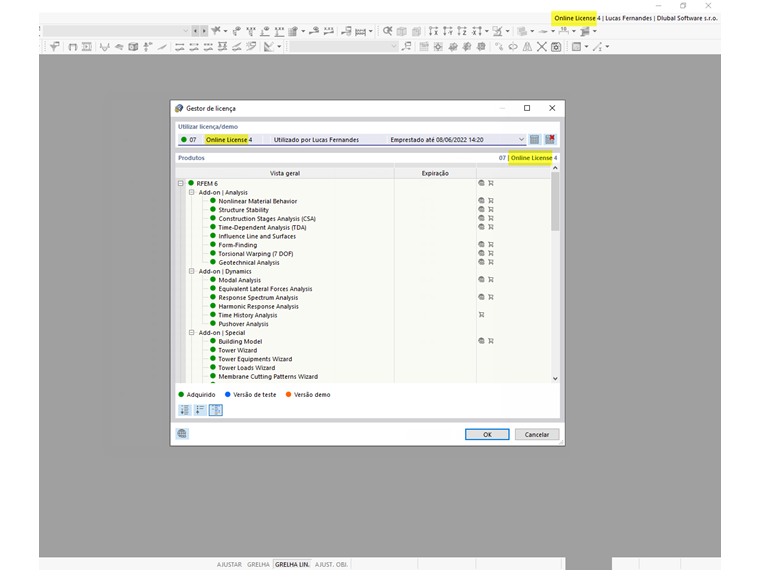The width and height of the screenshot is (760, 570).
Task: Select Structure Stability row
Action: pos(243,210)
